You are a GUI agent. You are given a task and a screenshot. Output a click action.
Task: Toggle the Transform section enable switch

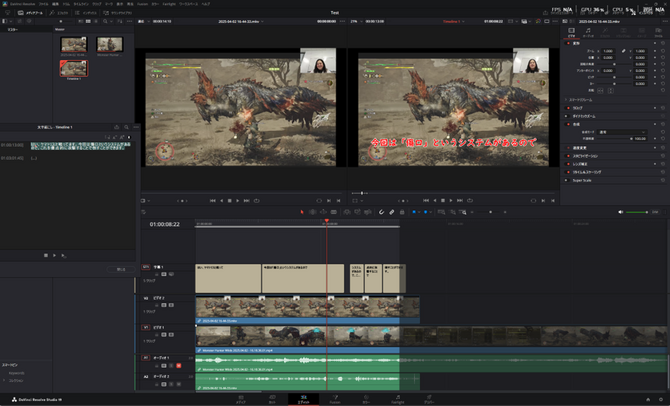[x=567, y=43]
